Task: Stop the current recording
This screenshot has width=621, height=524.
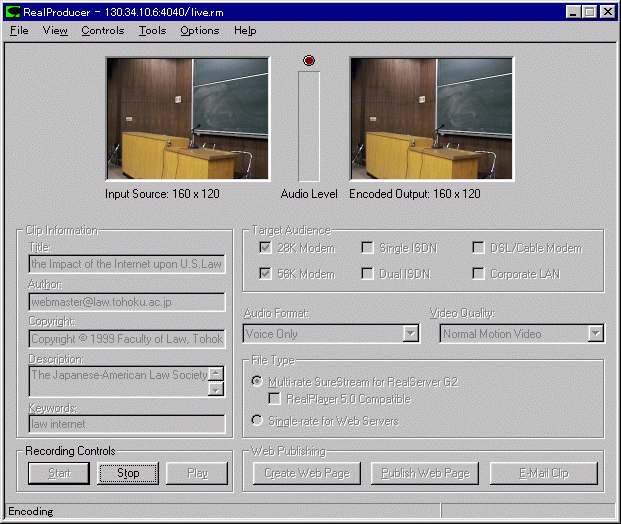Action: point(128,473)
